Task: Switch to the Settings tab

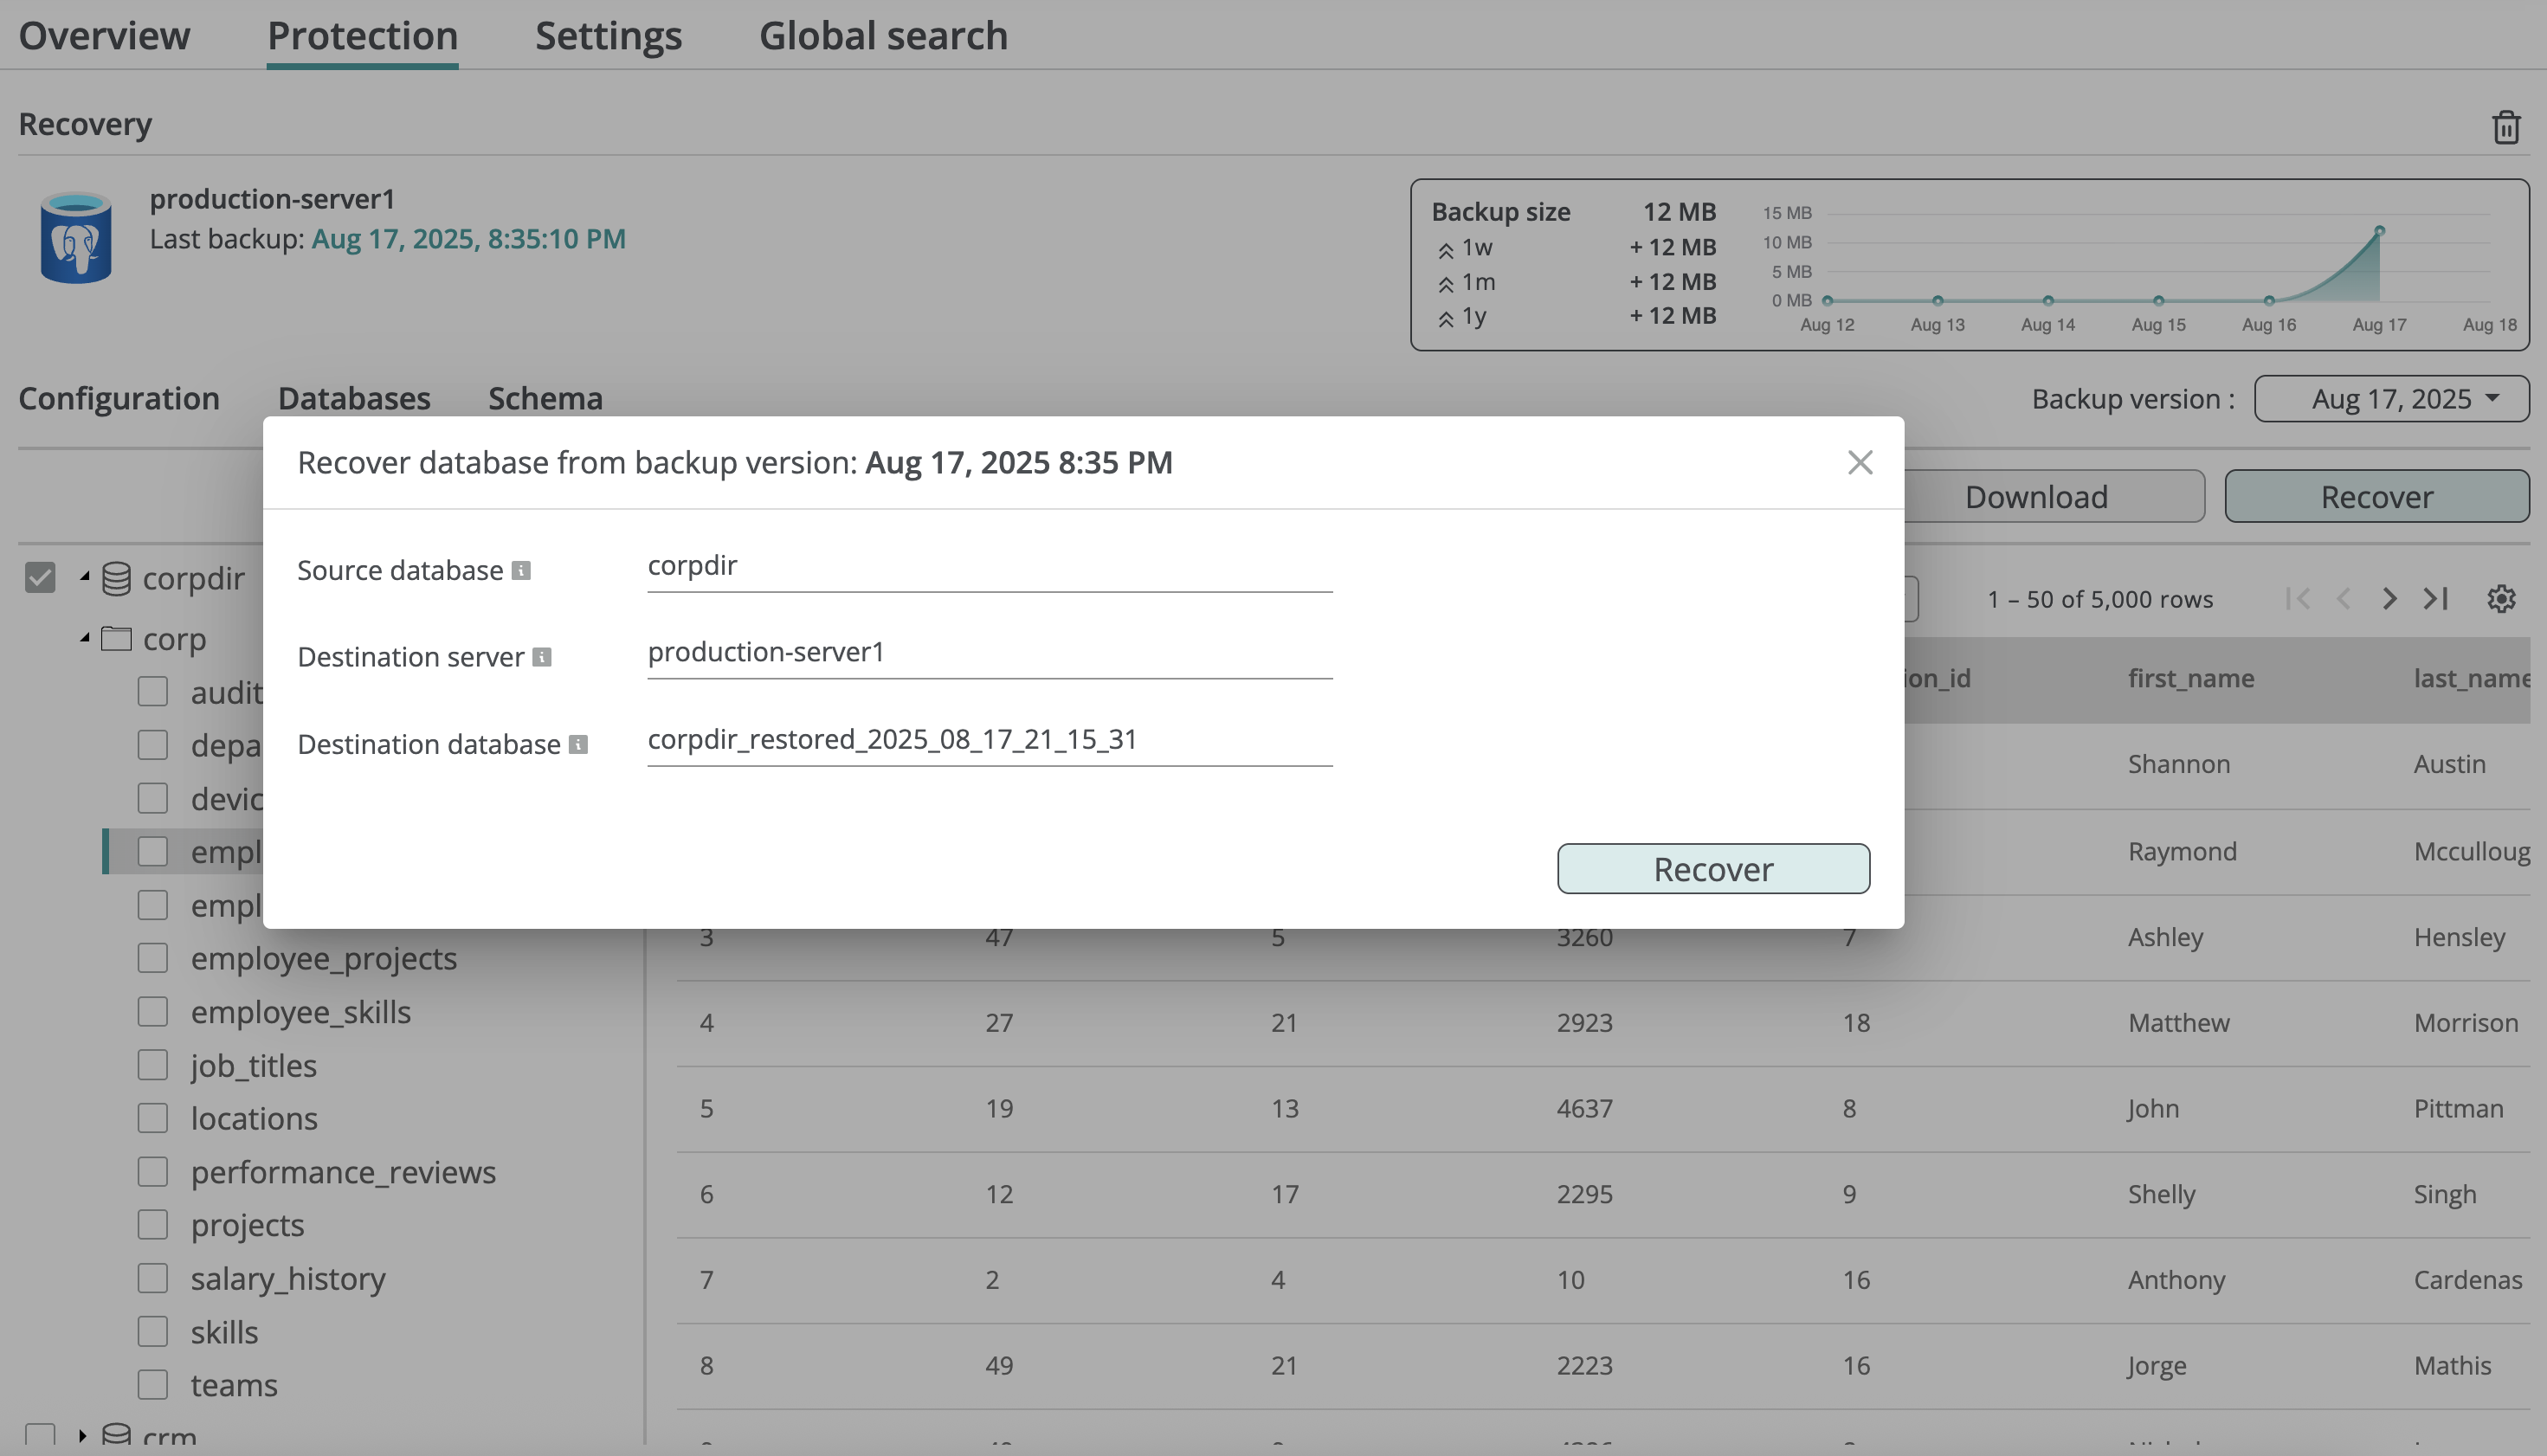Action: click(608, 36)
